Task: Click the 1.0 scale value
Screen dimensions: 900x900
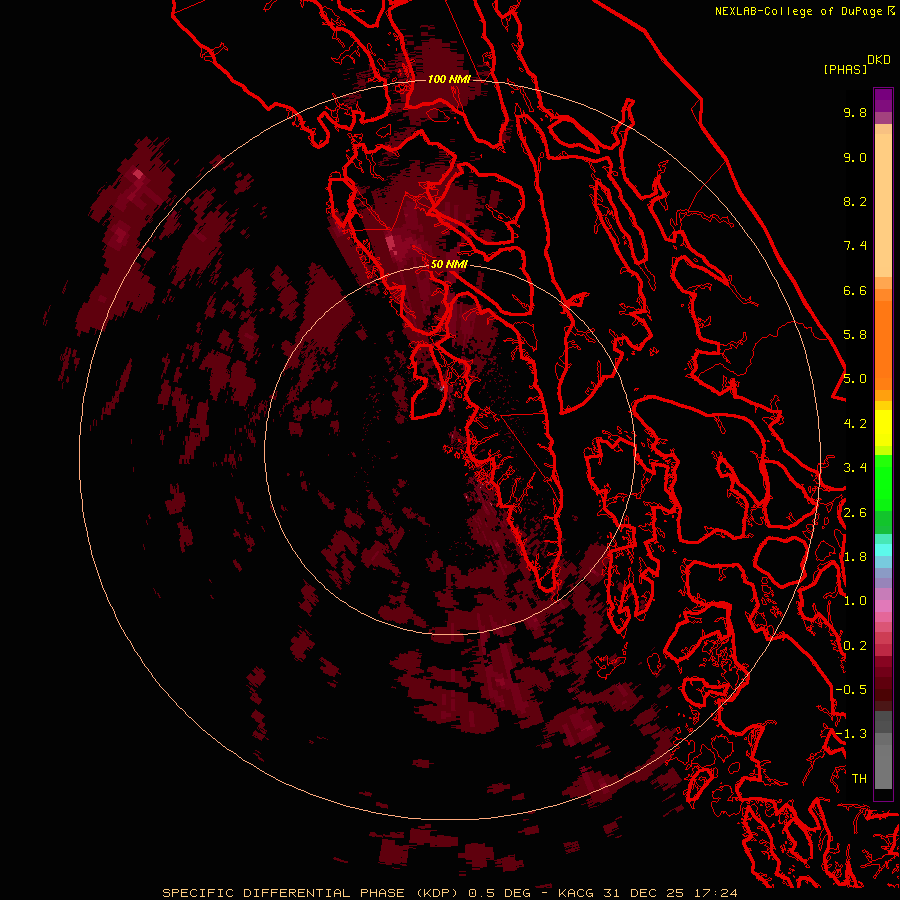Action: 855,601
